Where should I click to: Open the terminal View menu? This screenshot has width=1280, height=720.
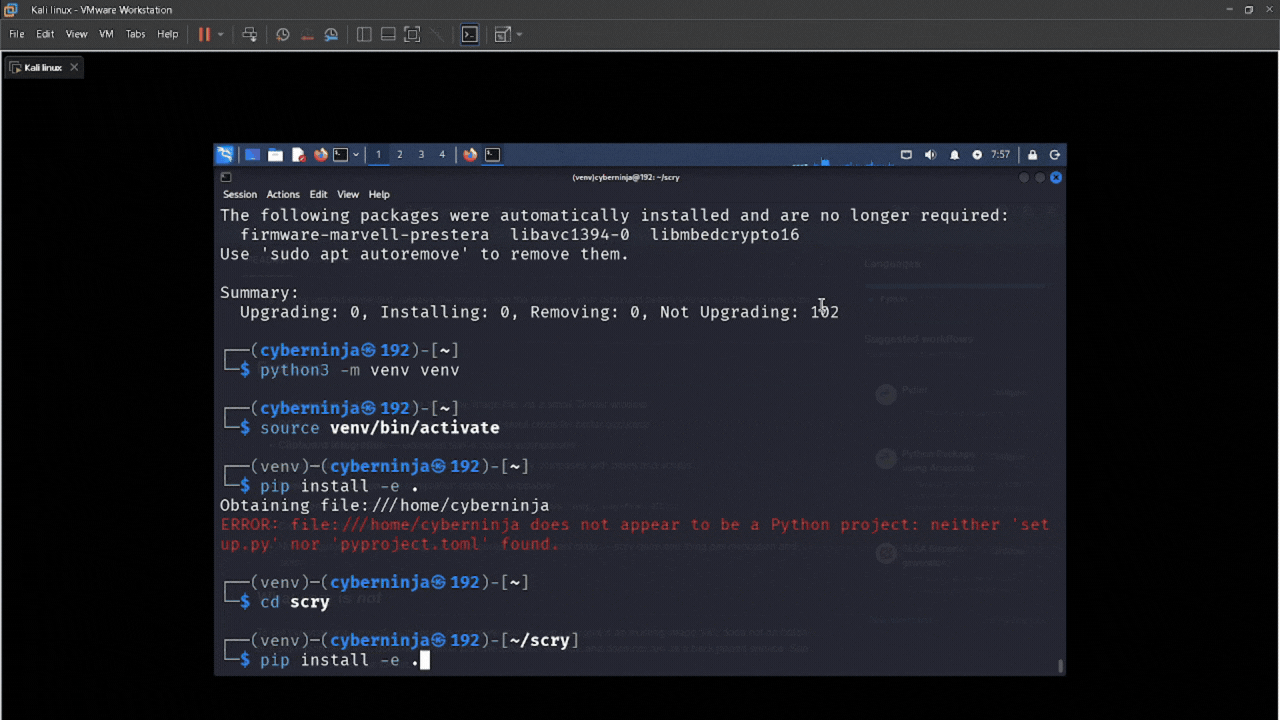[348, 194]
